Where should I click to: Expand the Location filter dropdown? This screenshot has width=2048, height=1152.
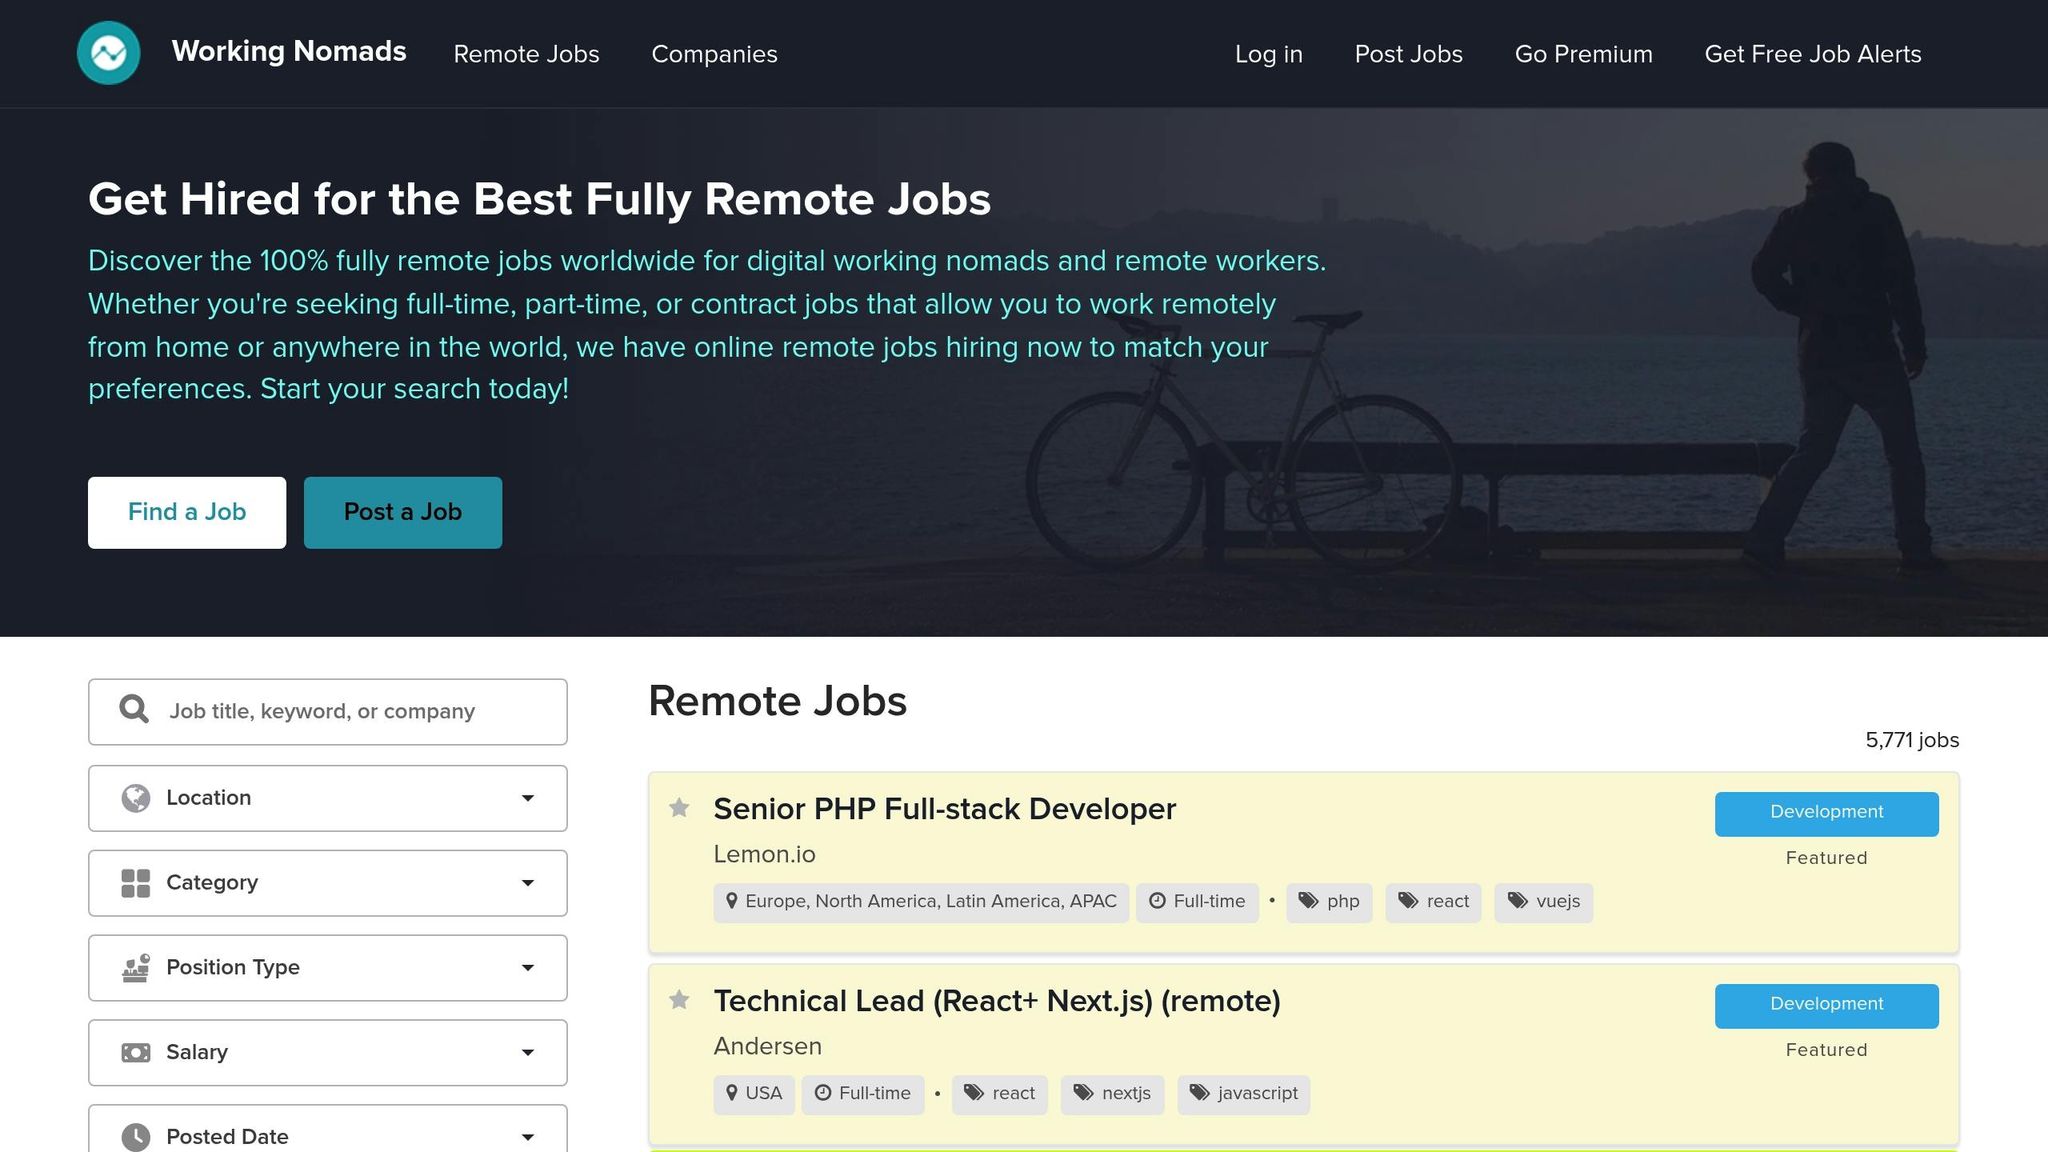pyautogui.click(x=527, y=797)
